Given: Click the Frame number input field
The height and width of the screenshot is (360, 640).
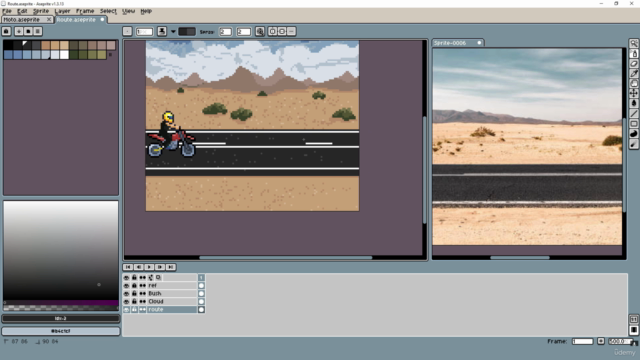Looking at the screenshot, I should point(582,341).
